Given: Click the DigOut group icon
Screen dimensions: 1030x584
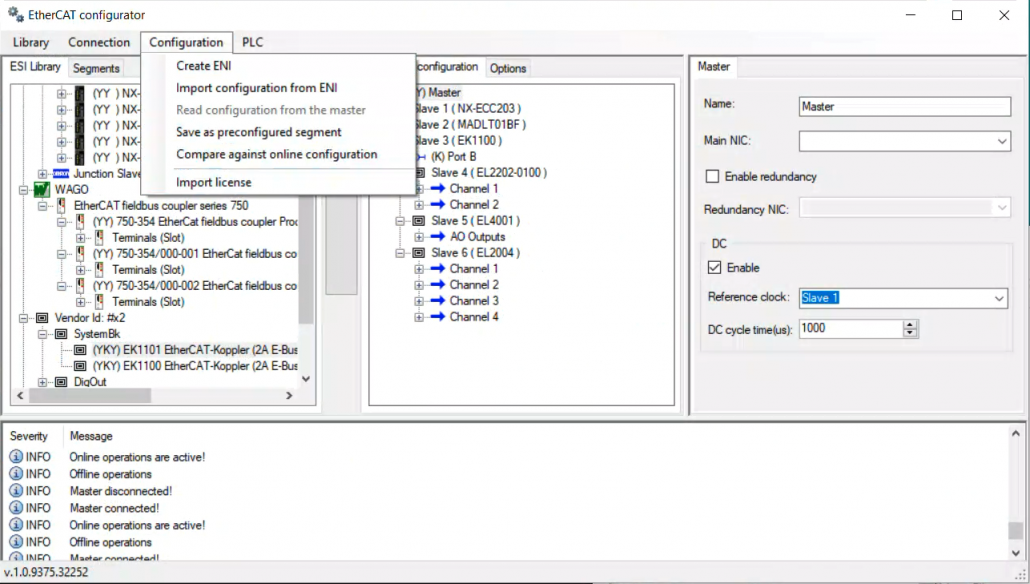Looking at the screenshot, I should click(x=60, y=382).
